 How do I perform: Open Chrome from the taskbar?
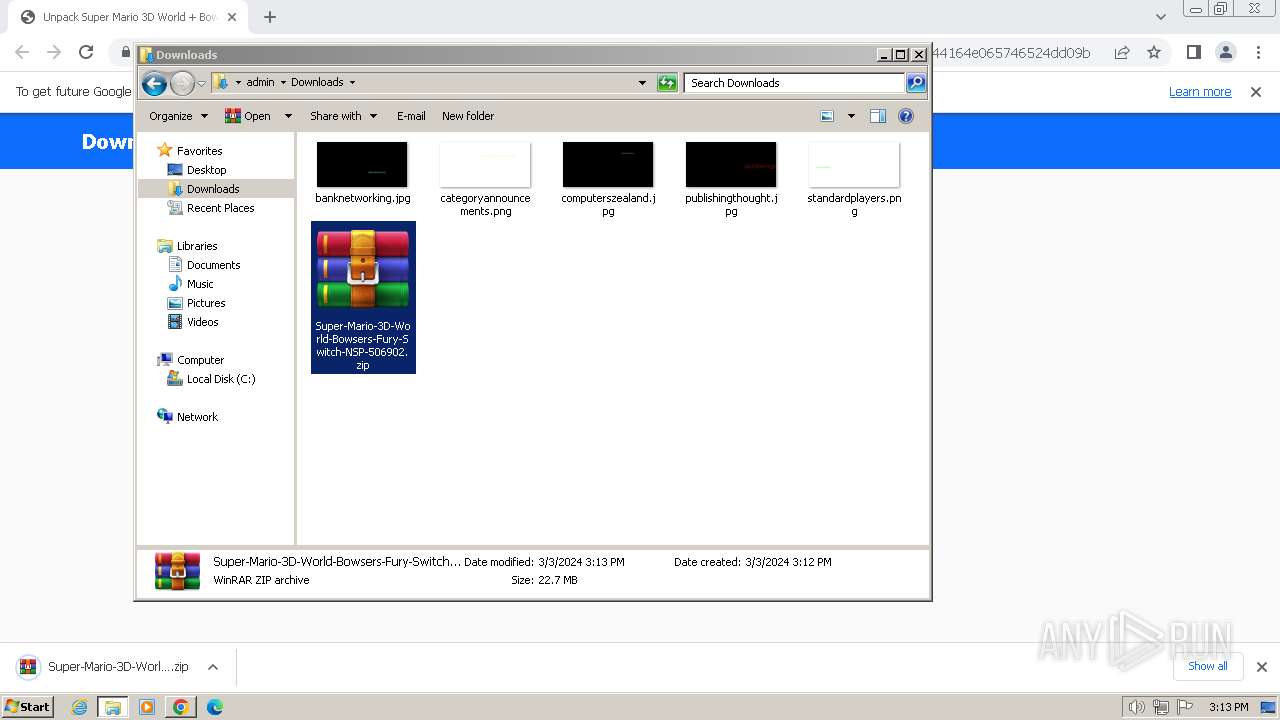pos(181,707)
